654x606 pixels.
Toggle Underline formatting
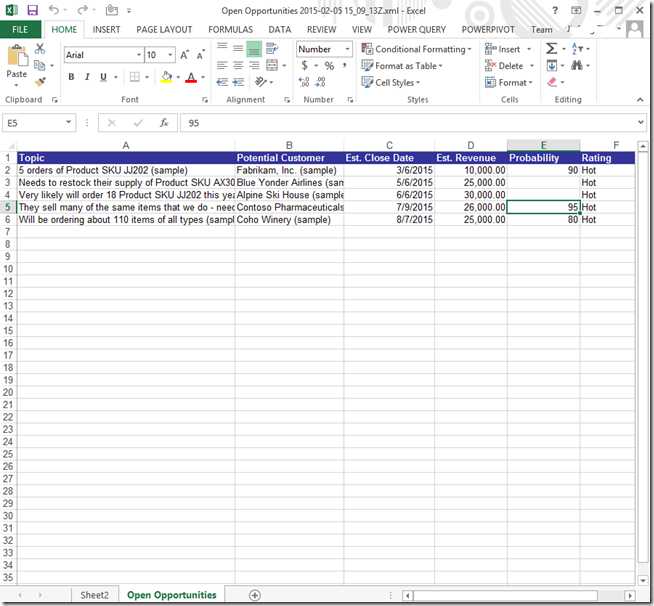(103, 77)
